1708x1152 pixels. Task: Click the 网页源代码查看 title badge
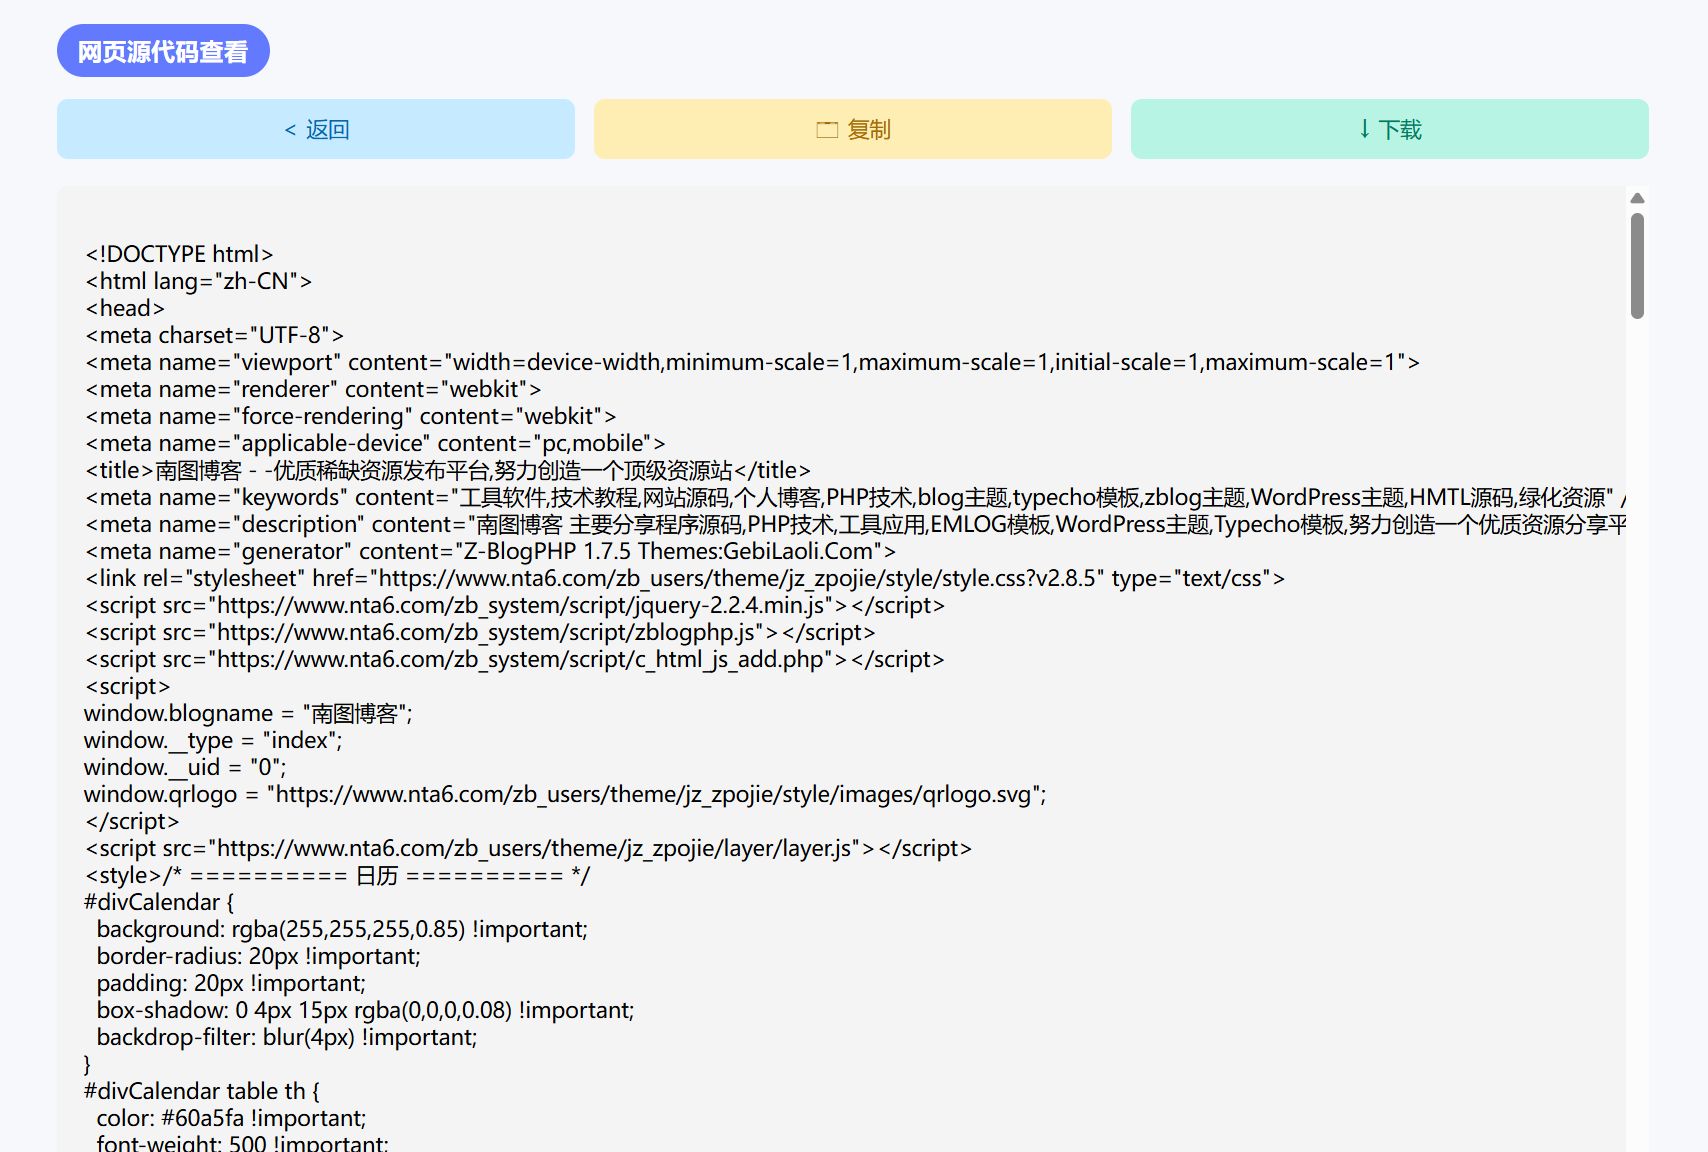[x=163, y=51]
